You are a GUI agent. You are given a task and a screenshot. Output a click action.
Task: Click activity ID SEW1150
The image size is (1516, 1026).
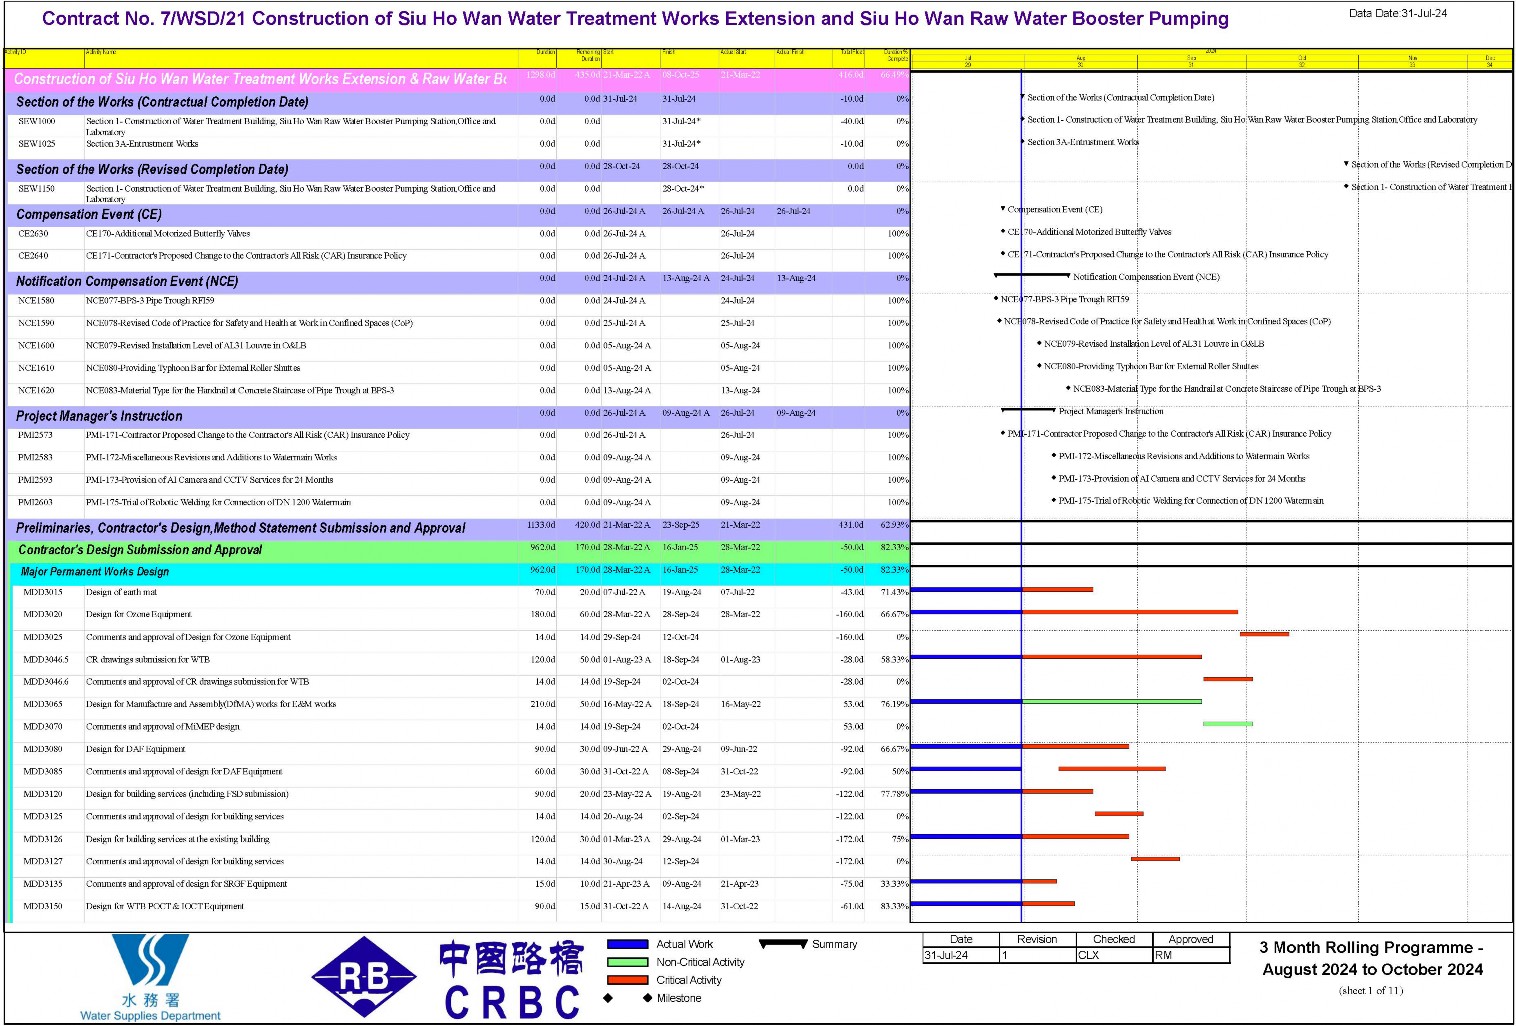pos(37,188)
